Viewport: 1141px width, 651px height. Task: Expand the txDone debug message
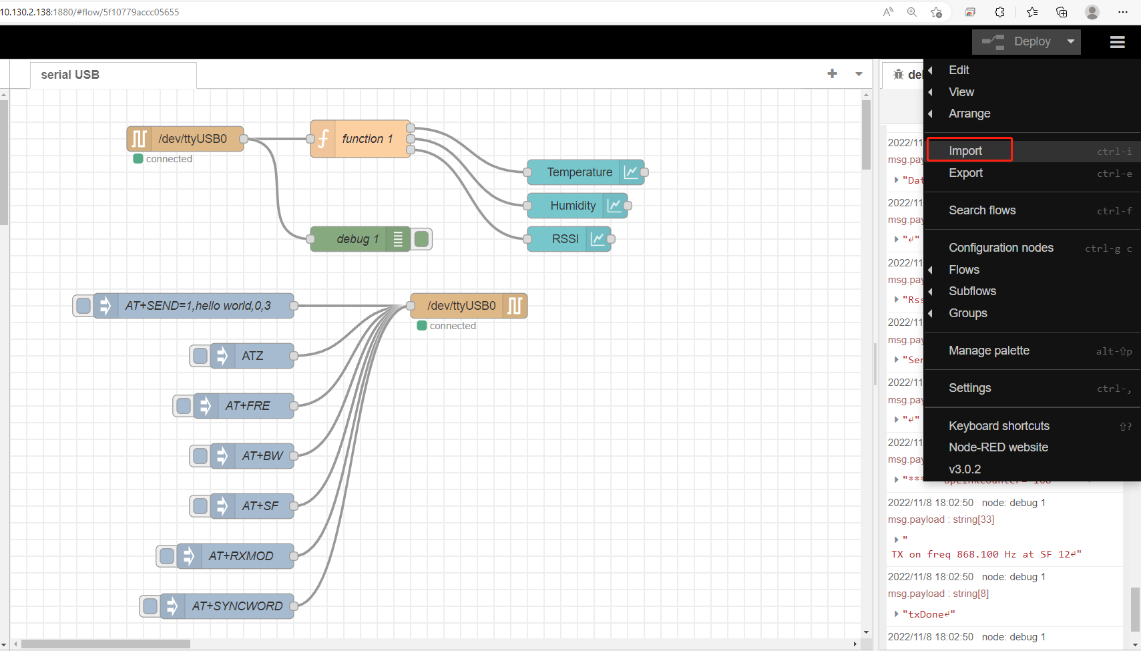click(896, 614)
